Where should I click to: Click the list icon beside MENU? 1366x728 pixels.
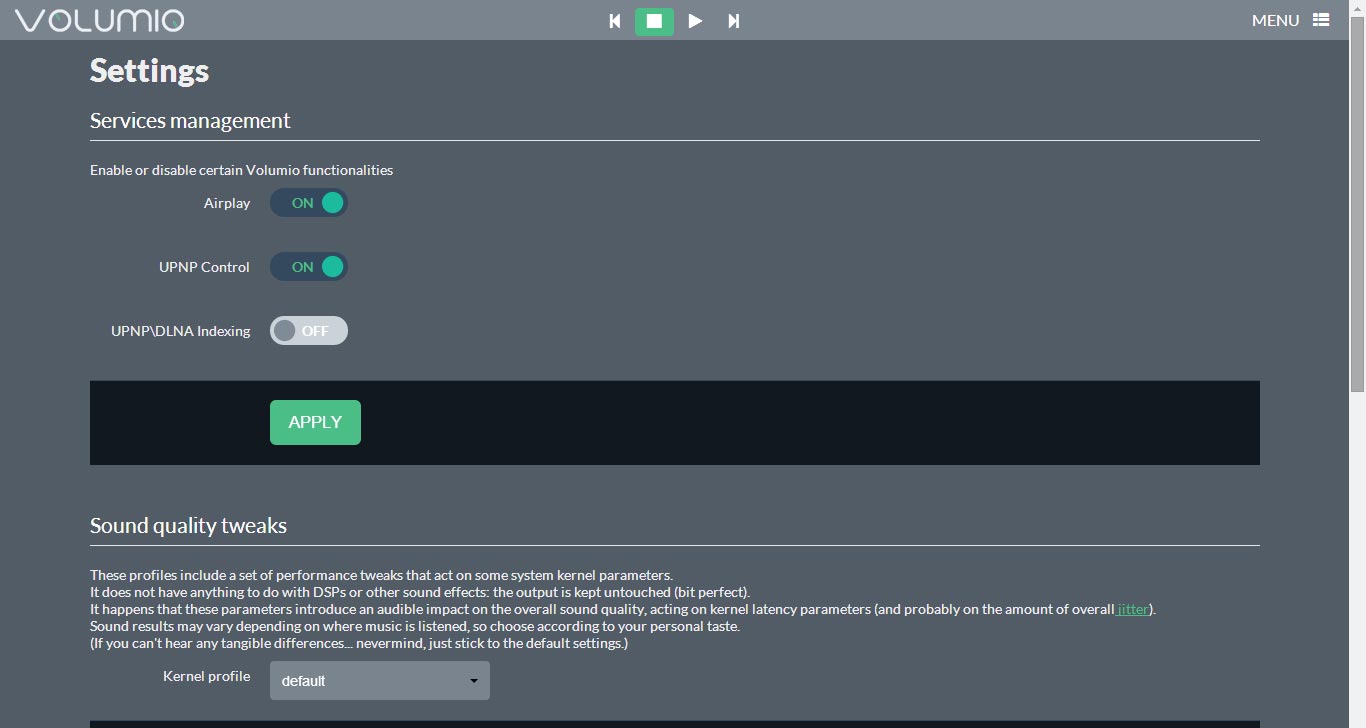point(1321,20)
